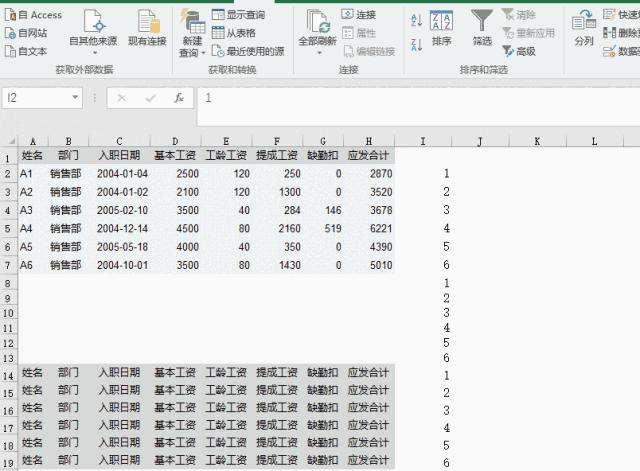The height and width of the screenshot is (471, 640).
Task: Open 最近使用的源 recent sources
Action: 248,51
